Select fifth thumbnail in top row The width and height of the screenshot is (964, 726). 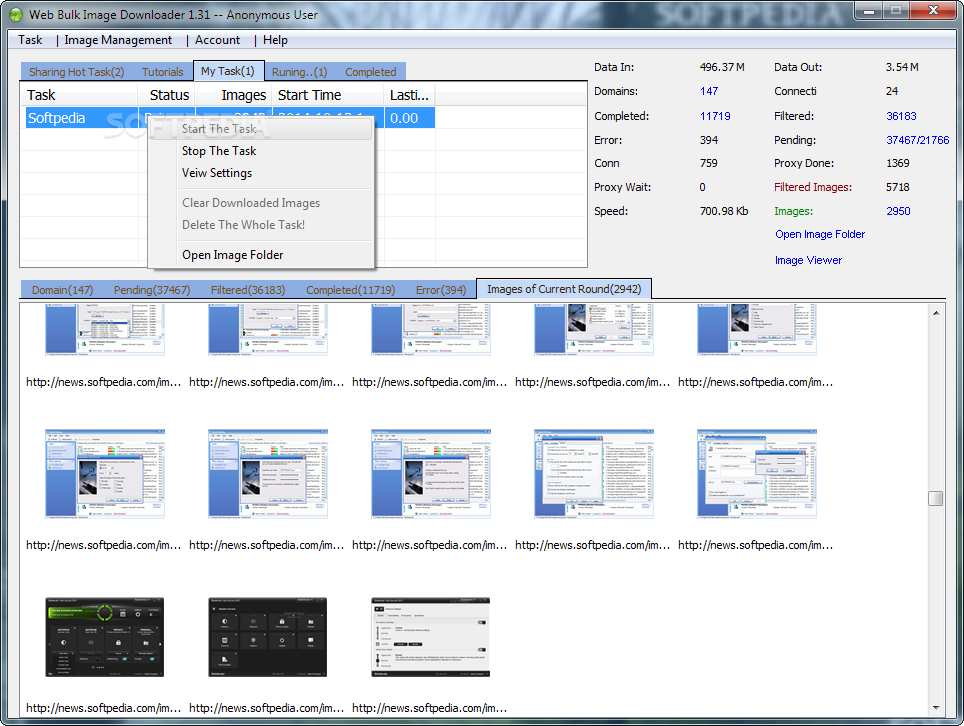click(756, 330)
